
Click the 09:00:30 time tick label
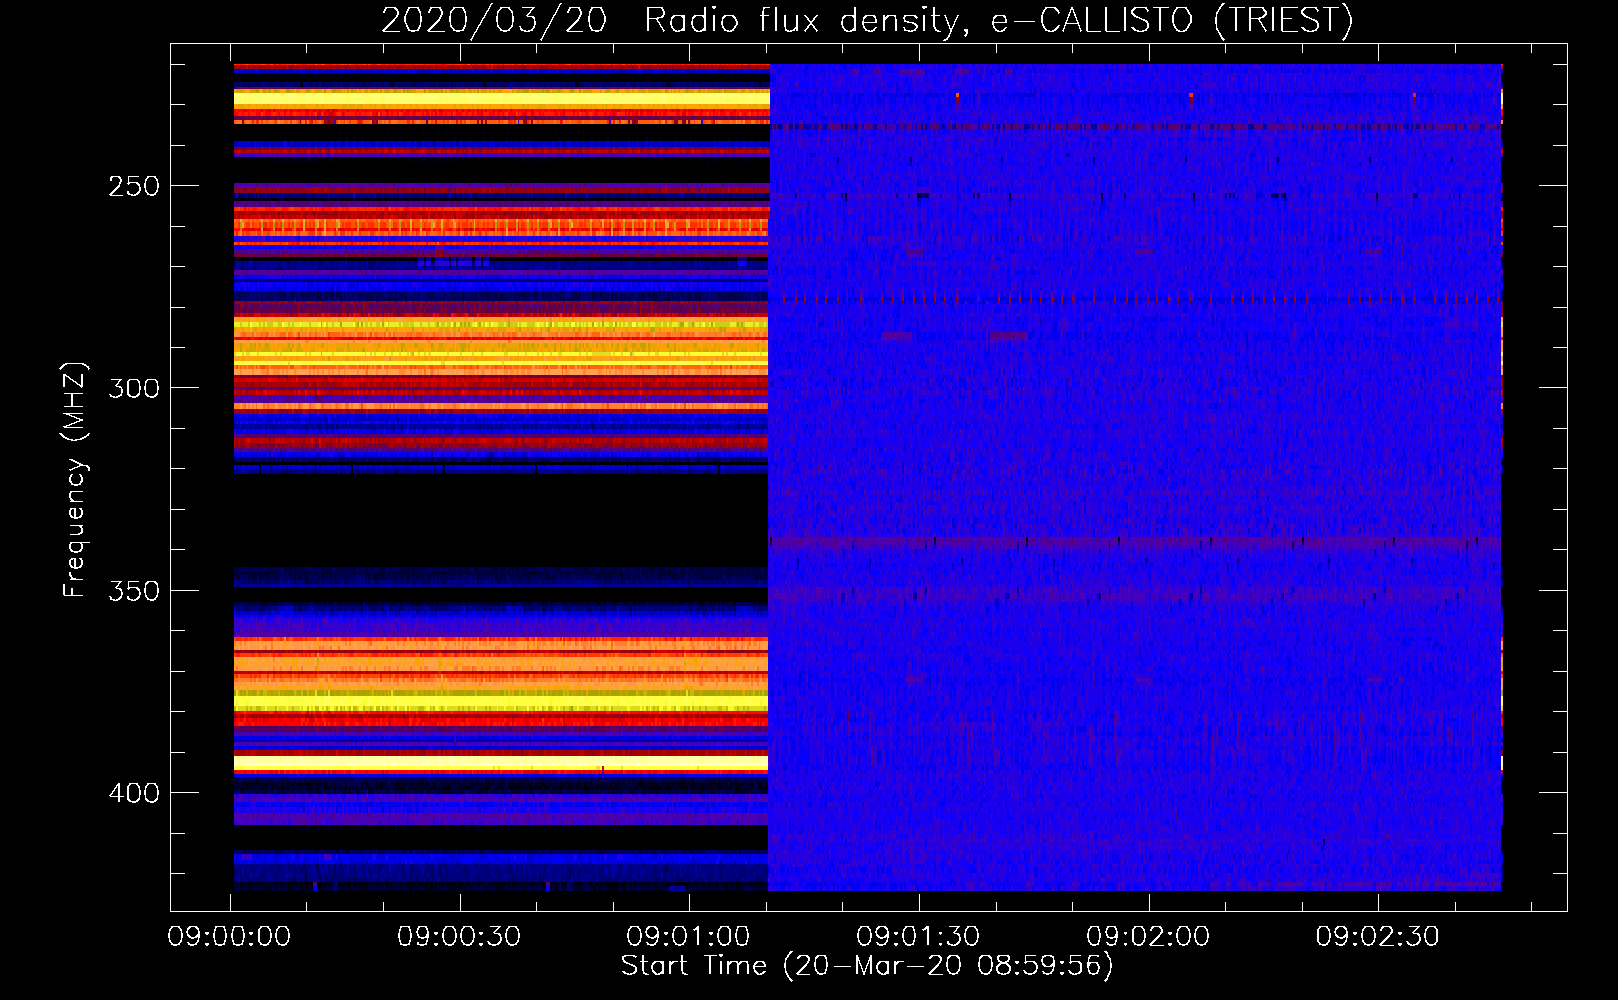click(459, 937)
